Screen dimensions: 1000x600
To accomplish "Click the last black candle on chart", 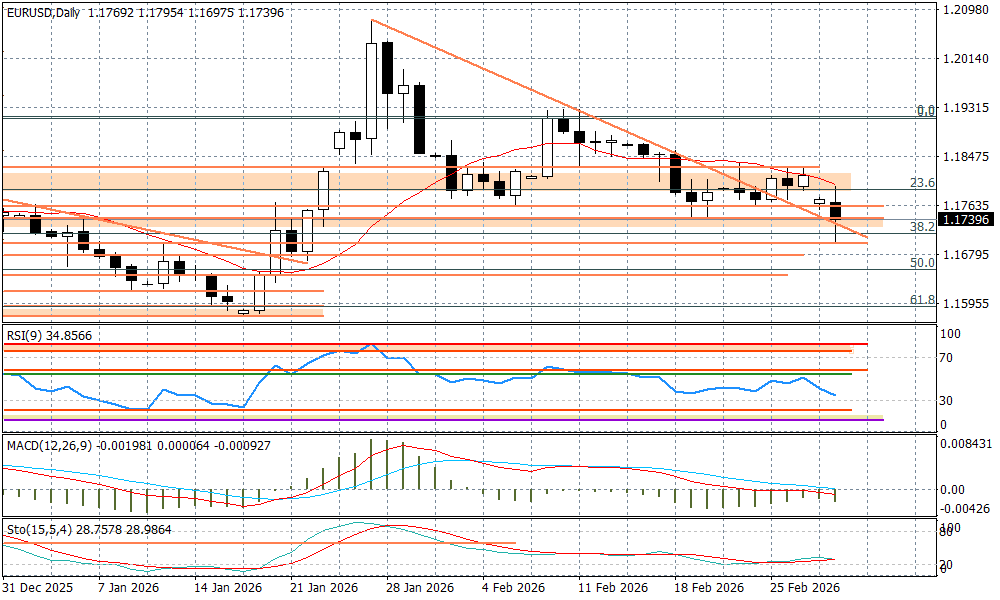I will pyautogui.click(x=836, y=210).
